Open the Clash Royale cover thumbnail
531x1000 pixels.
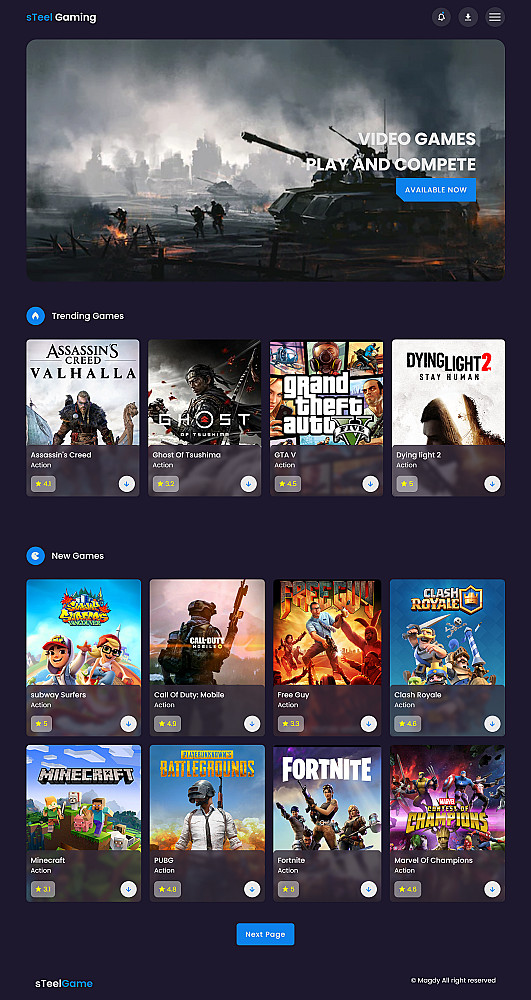[447, 632]
